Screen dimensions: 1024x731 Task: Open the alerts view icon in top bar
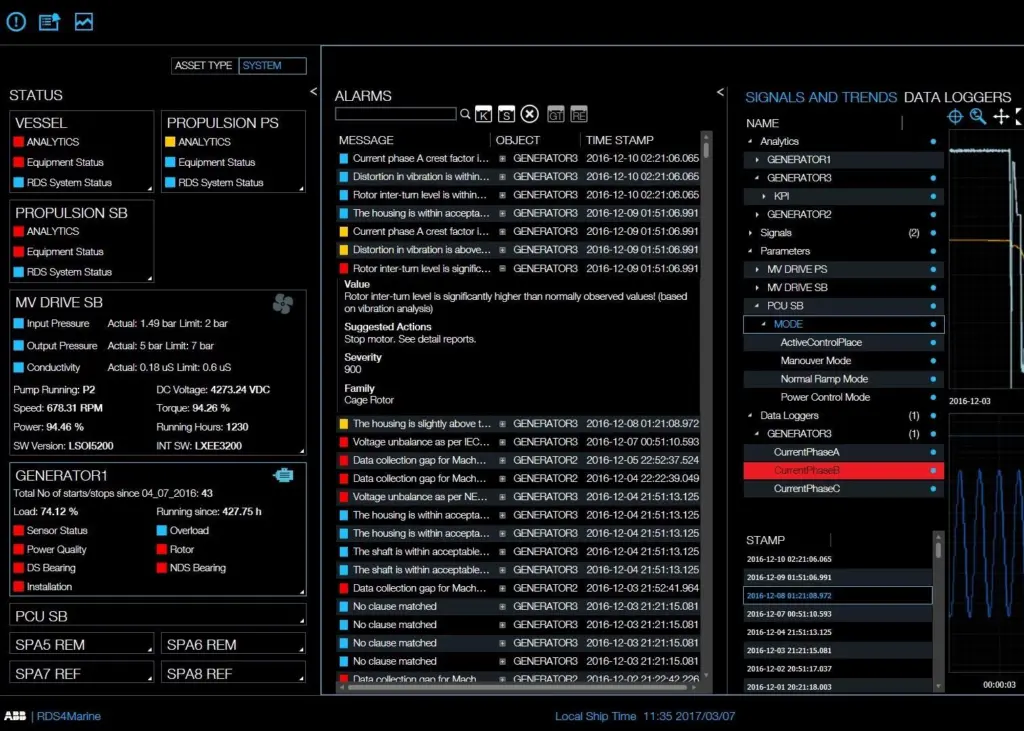click(x=16, y=22)
